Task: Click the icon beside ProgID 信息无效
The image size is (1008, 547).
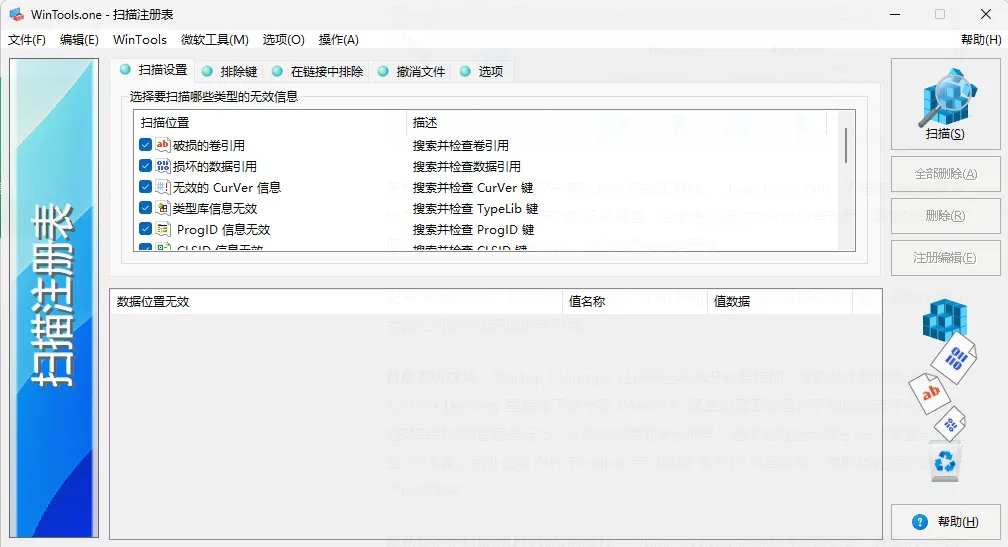Action: pyautogui.click(x=163, y=229)
